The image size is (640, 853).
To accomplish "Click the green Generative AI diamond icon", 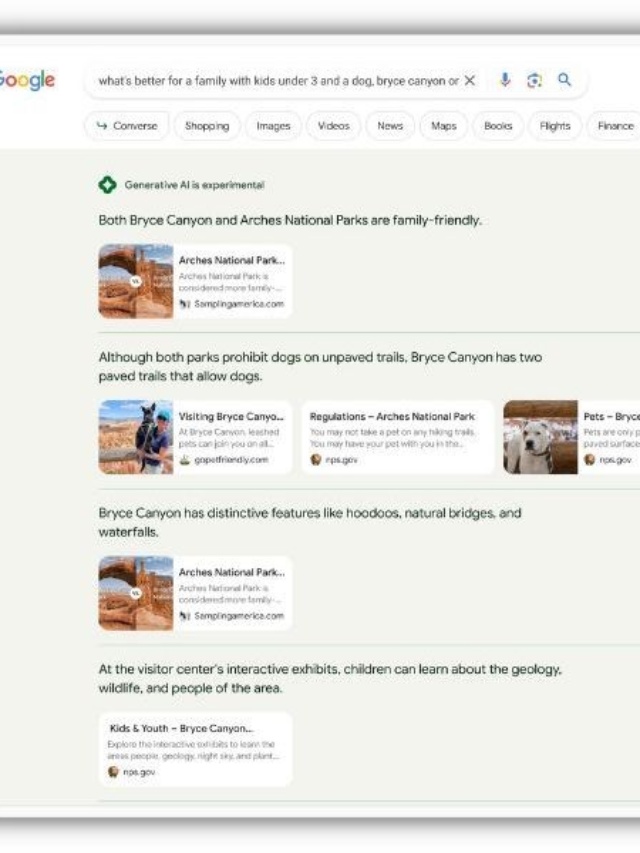I will point(107,185).
